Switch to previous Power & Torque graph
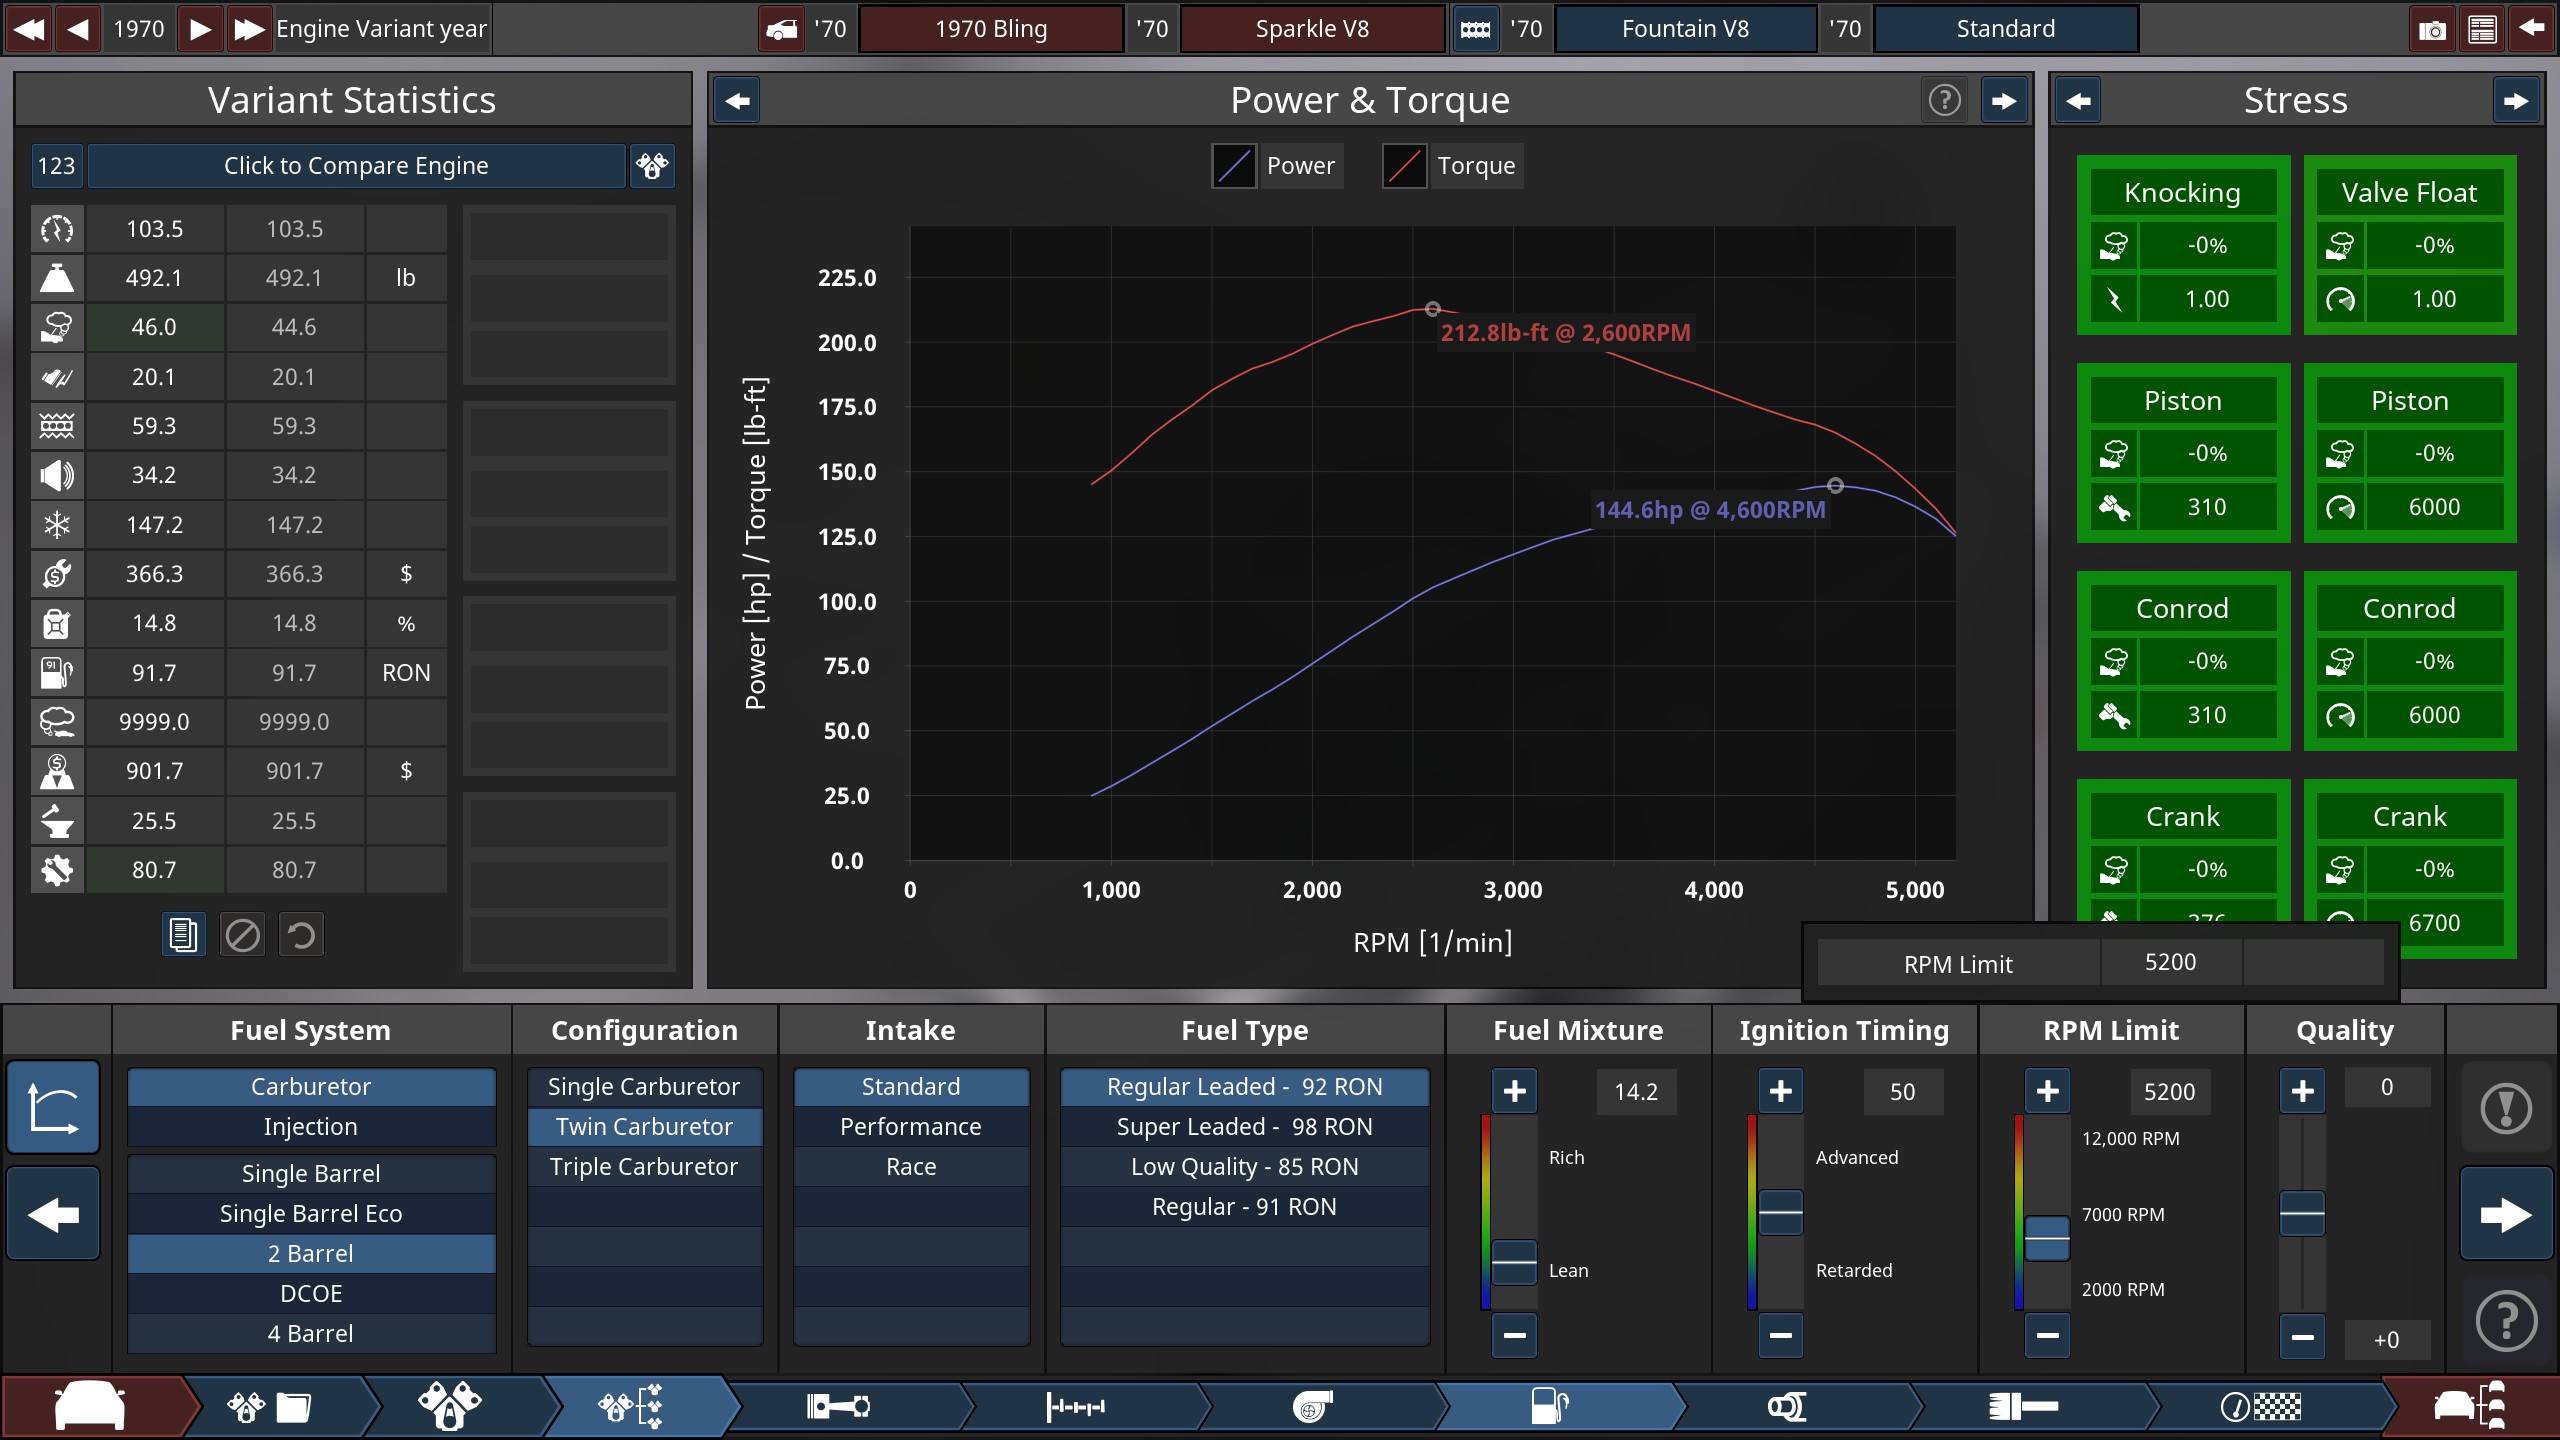 pyautogui.click(x=738, y=100)
